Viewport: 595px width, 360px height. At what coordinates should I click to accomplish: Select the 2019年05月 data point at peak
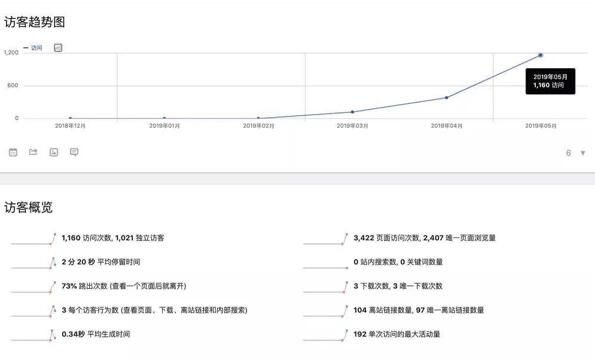point(541,55)
